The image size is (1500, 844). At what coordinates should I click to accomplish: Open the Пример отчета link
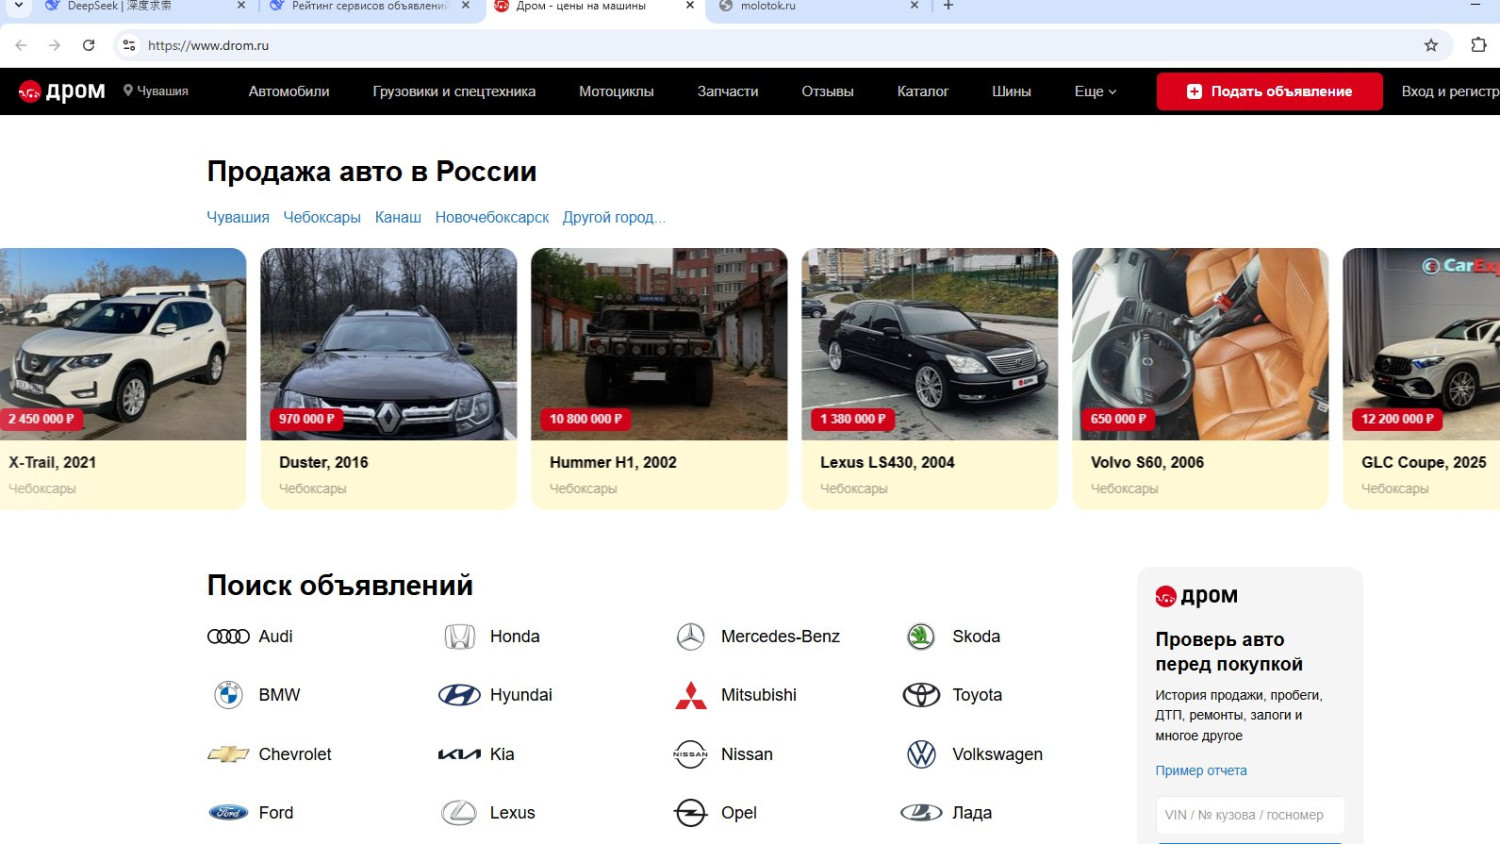tap(1201, 771)
